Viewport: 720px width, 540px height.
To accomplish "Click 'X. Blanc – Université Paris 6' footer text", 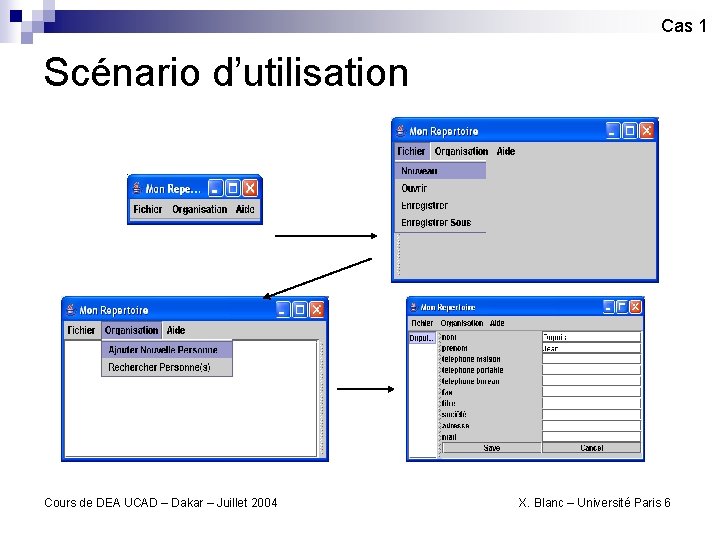I will click(594, 503).
